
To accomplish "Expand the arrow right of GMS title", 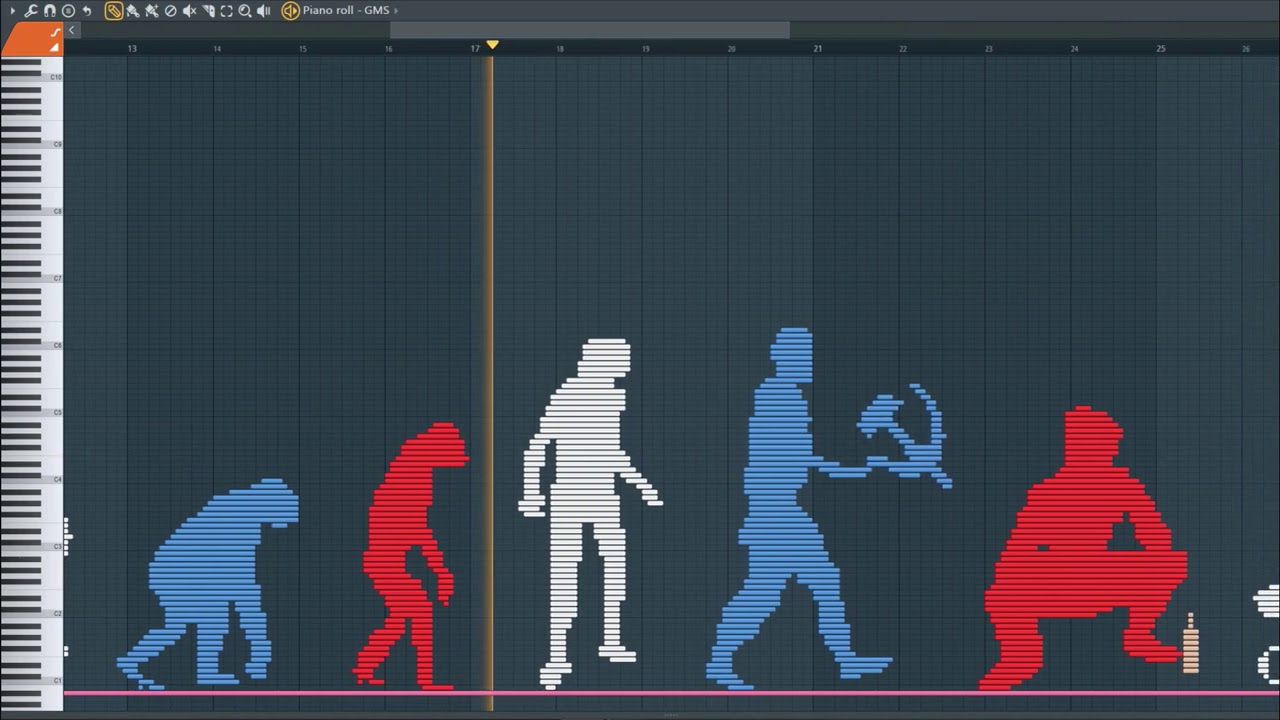I will (396, 10).
